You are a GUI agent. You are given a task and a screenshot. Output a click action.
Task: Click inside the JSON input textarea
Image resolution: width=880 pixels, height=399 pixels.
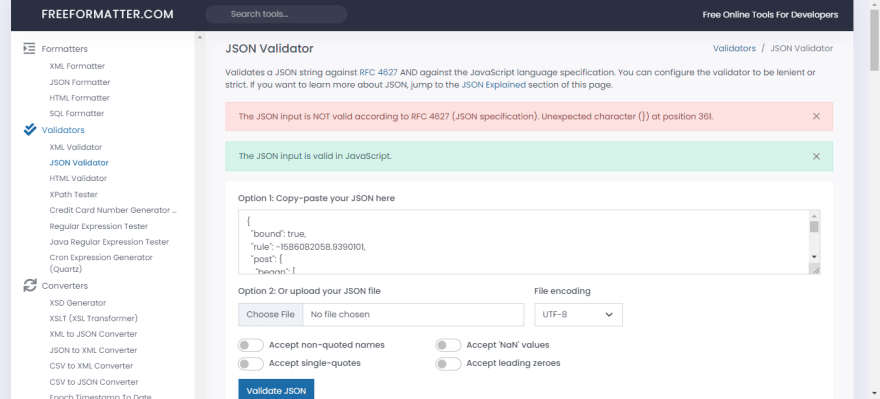click(524, 242)
